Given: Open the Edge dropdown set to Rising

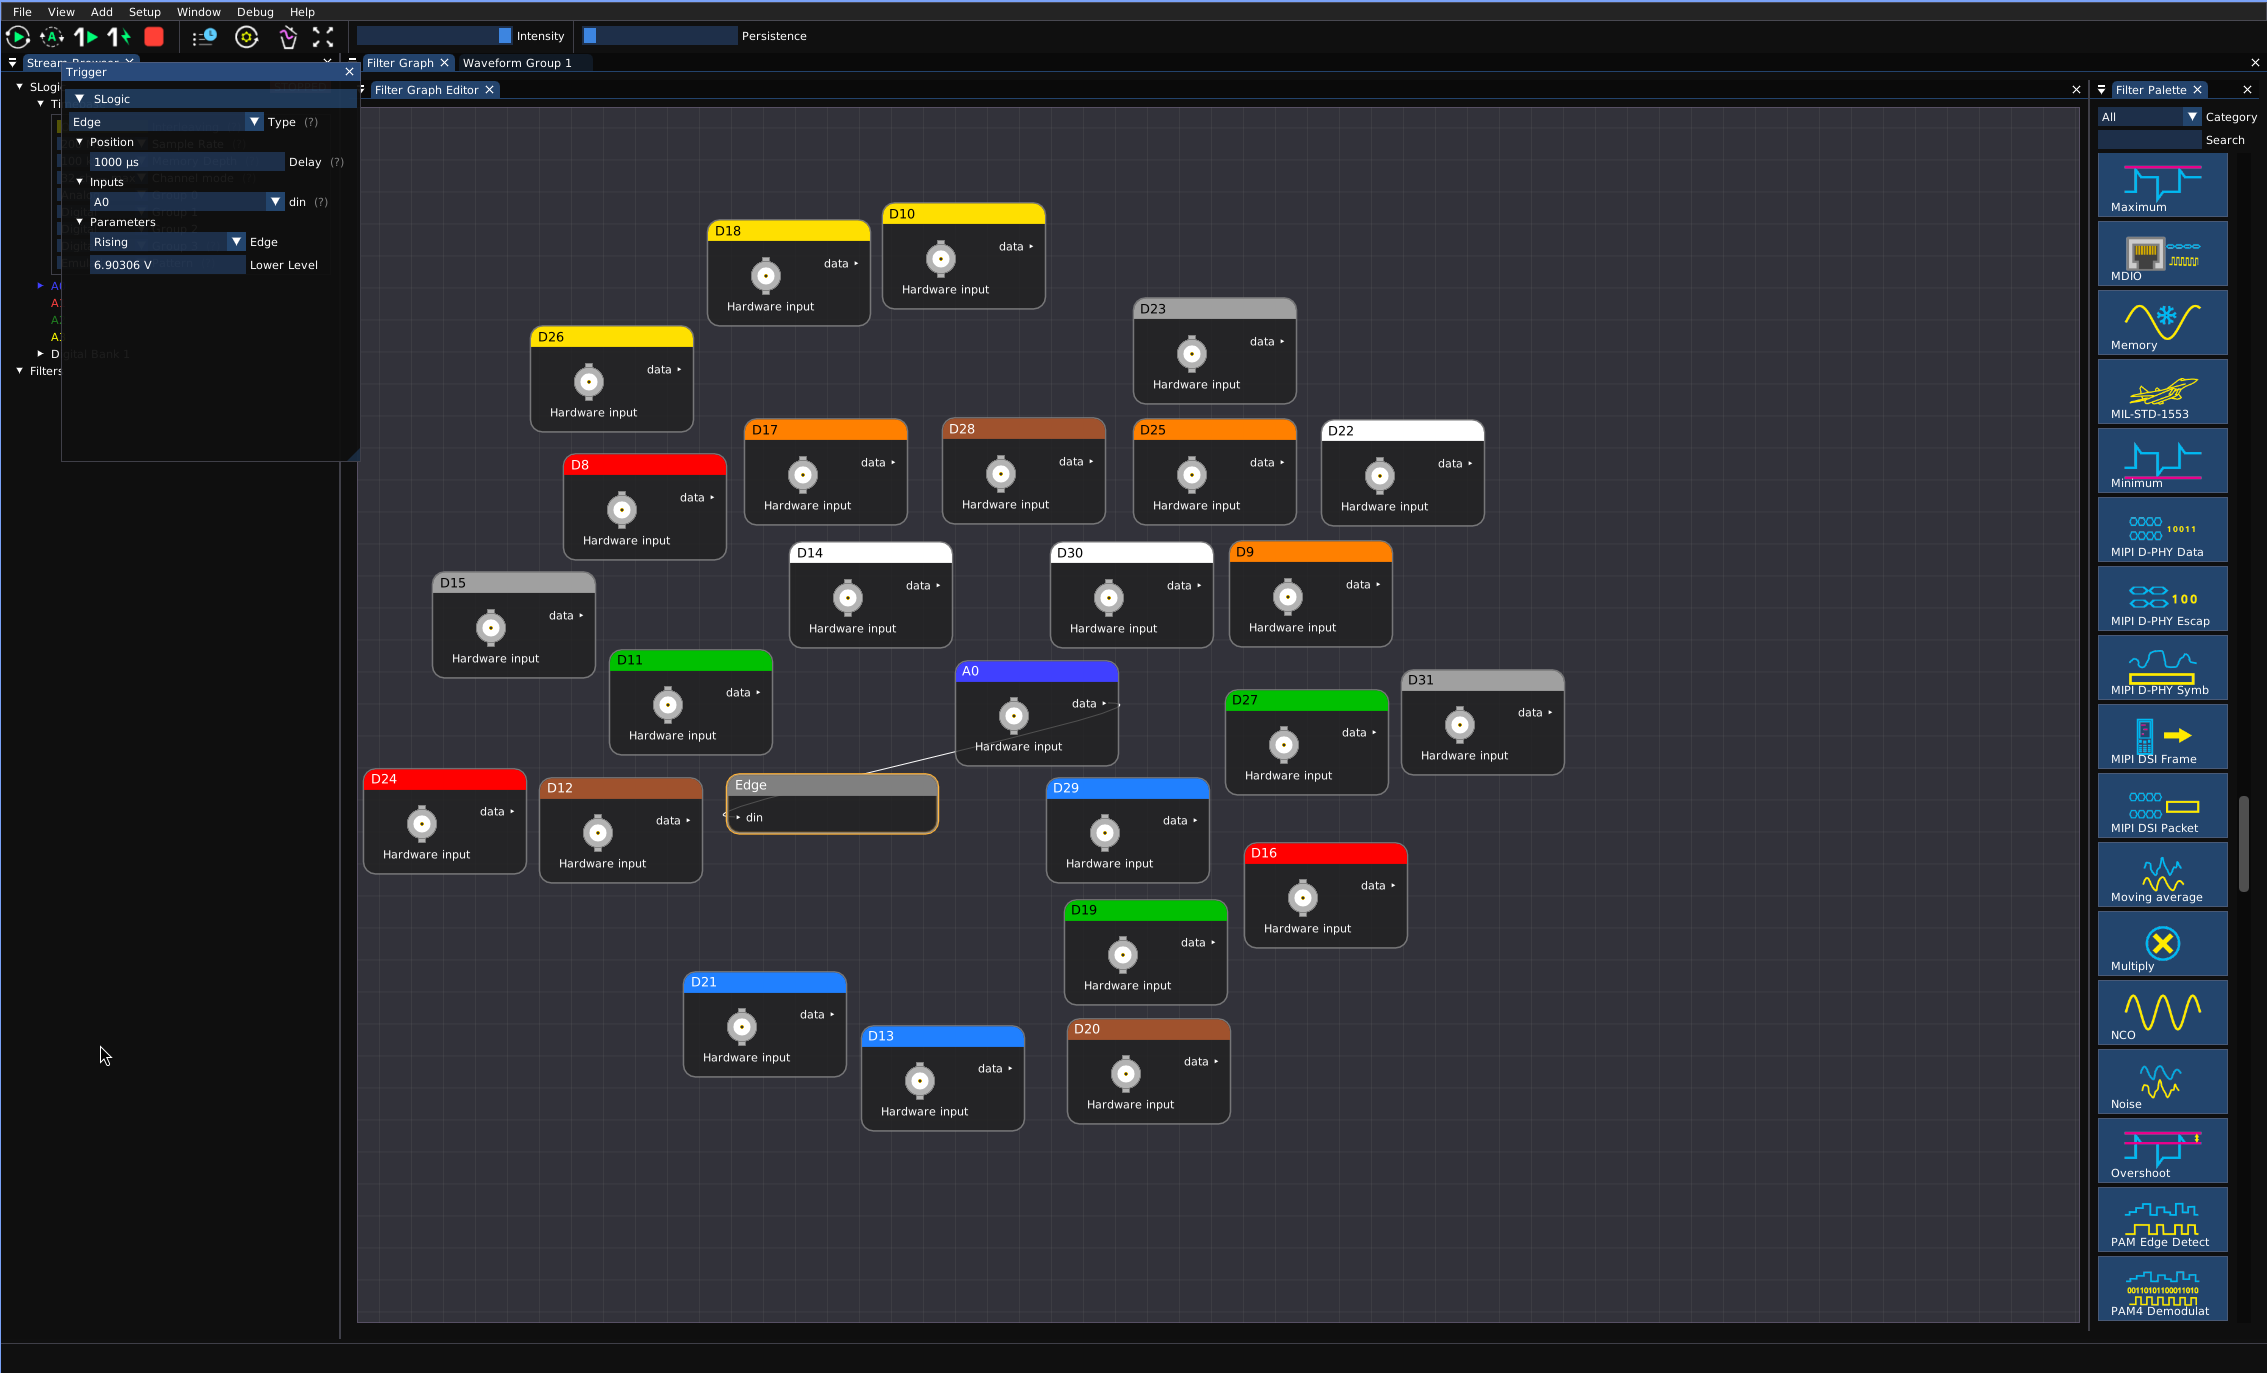Looking at the screenshot, I should [167, 242].
